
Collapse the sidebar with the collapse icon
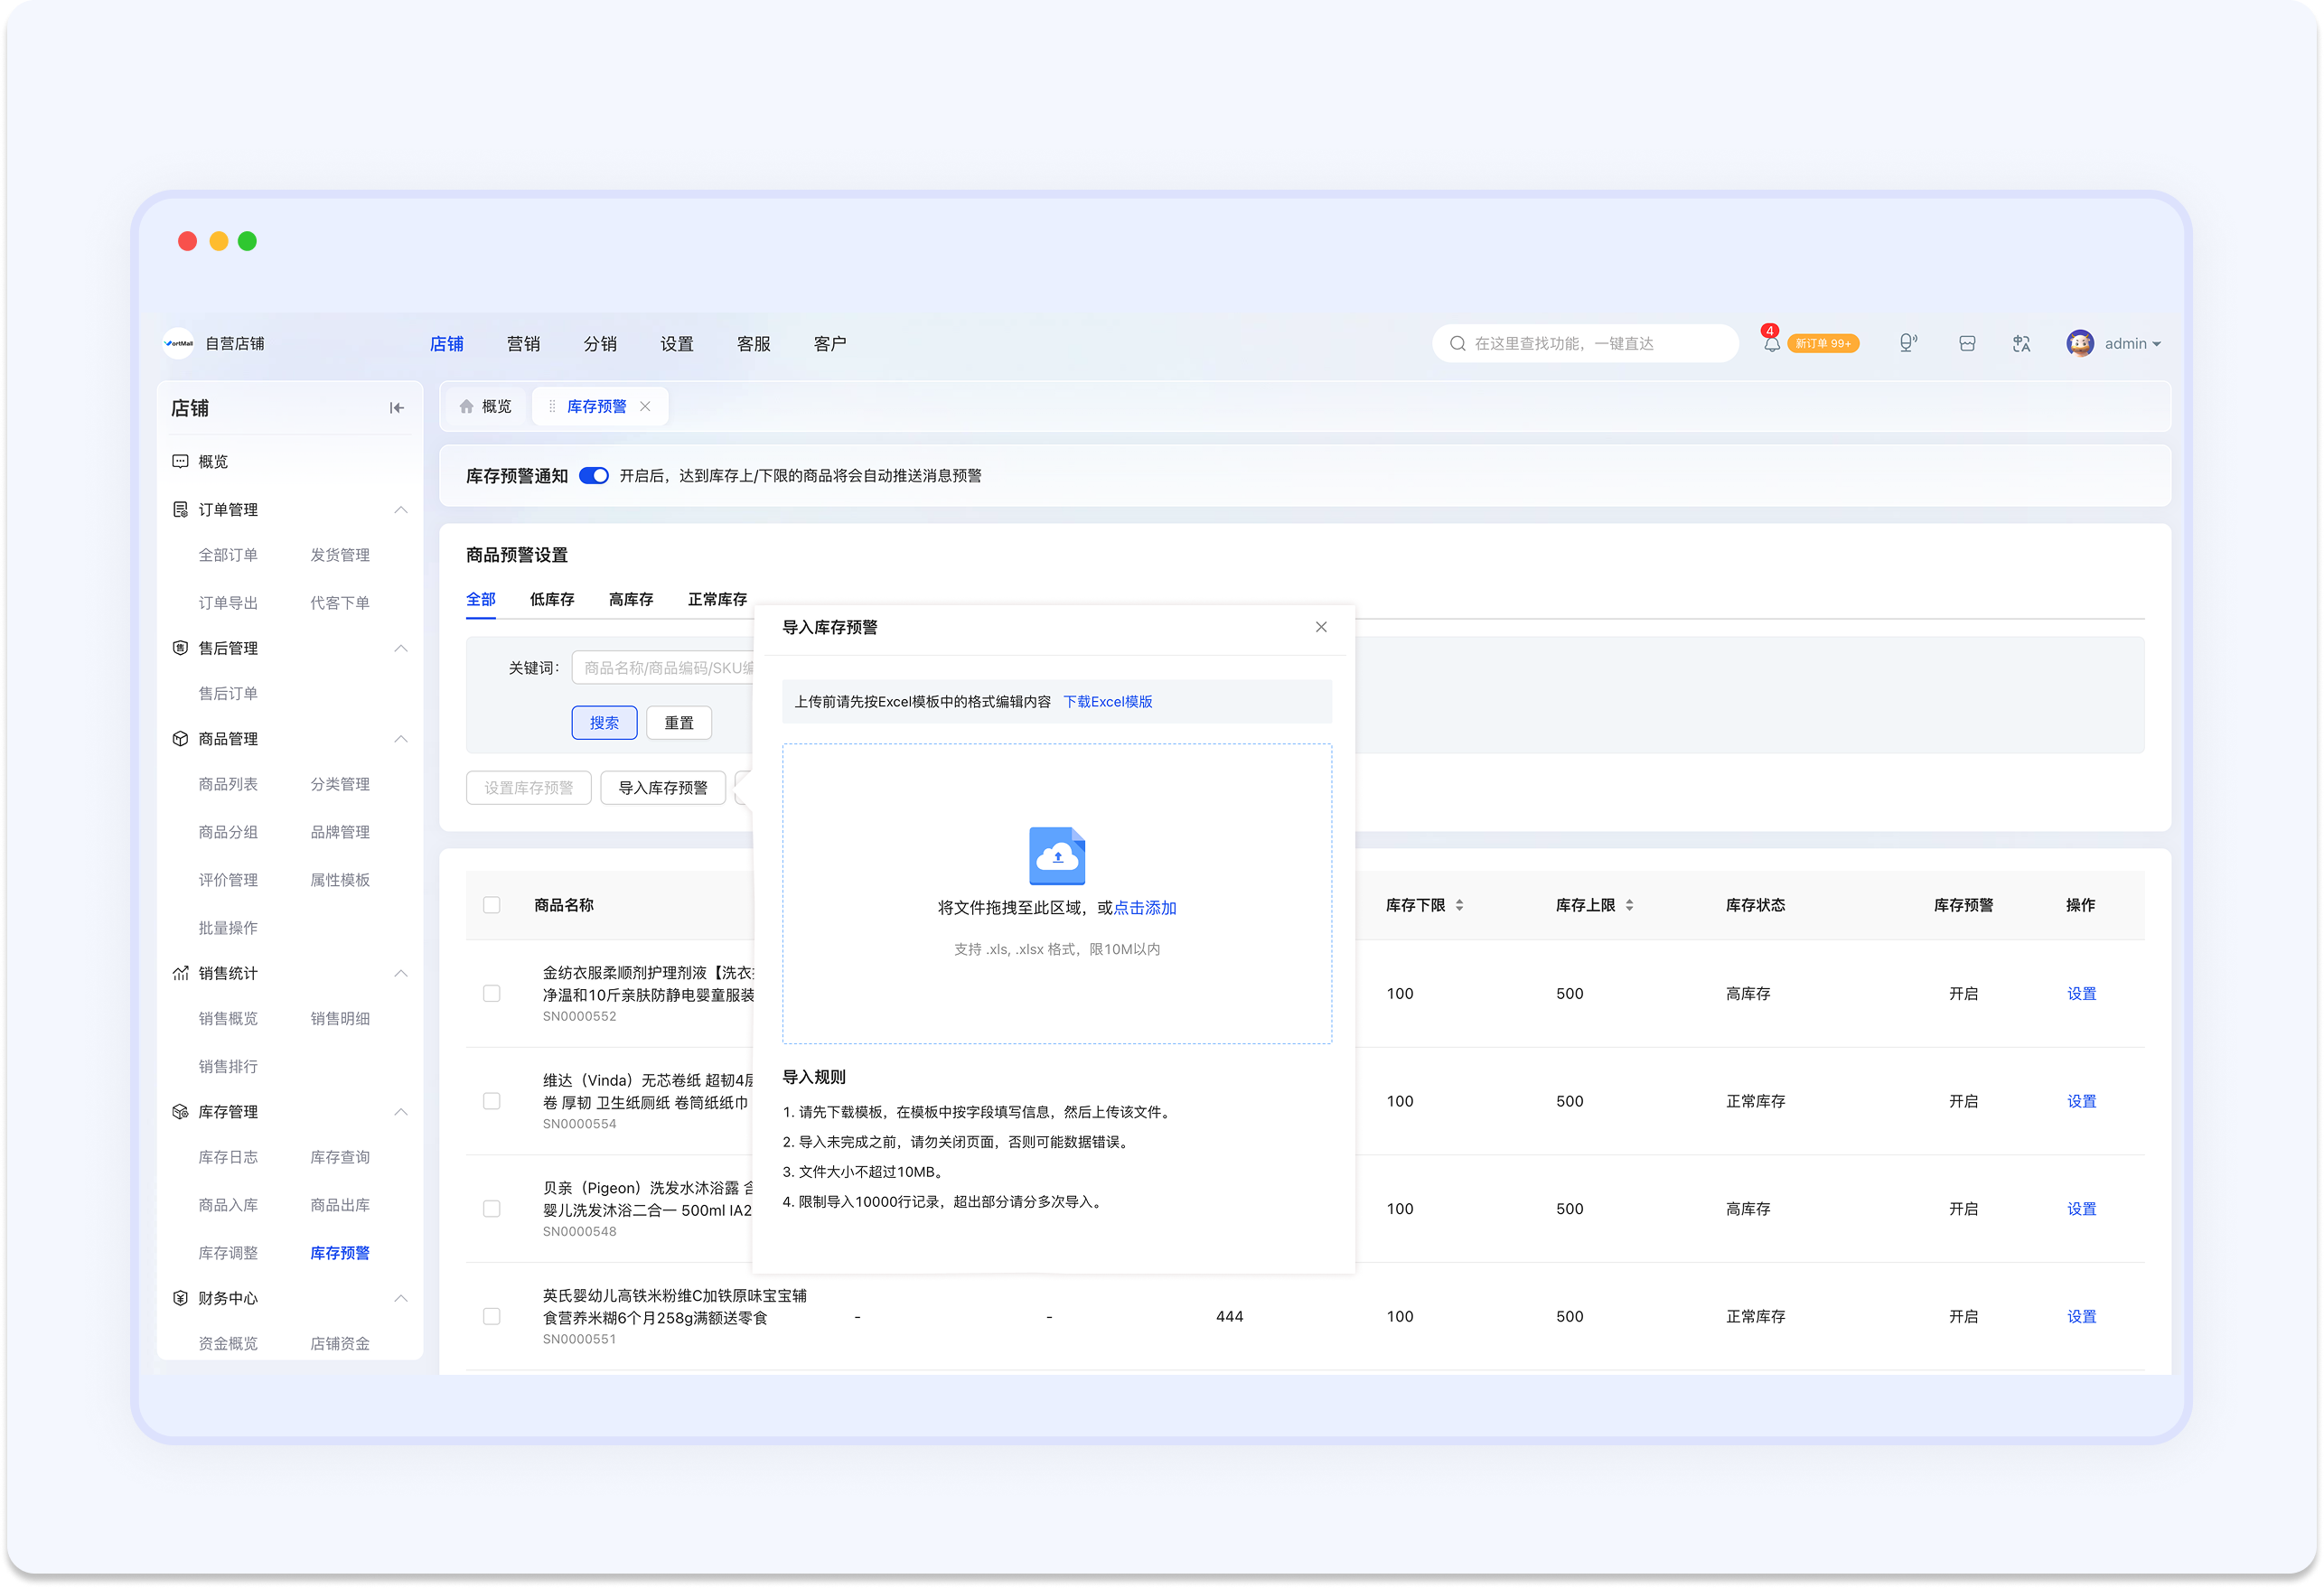pos(397,408)
